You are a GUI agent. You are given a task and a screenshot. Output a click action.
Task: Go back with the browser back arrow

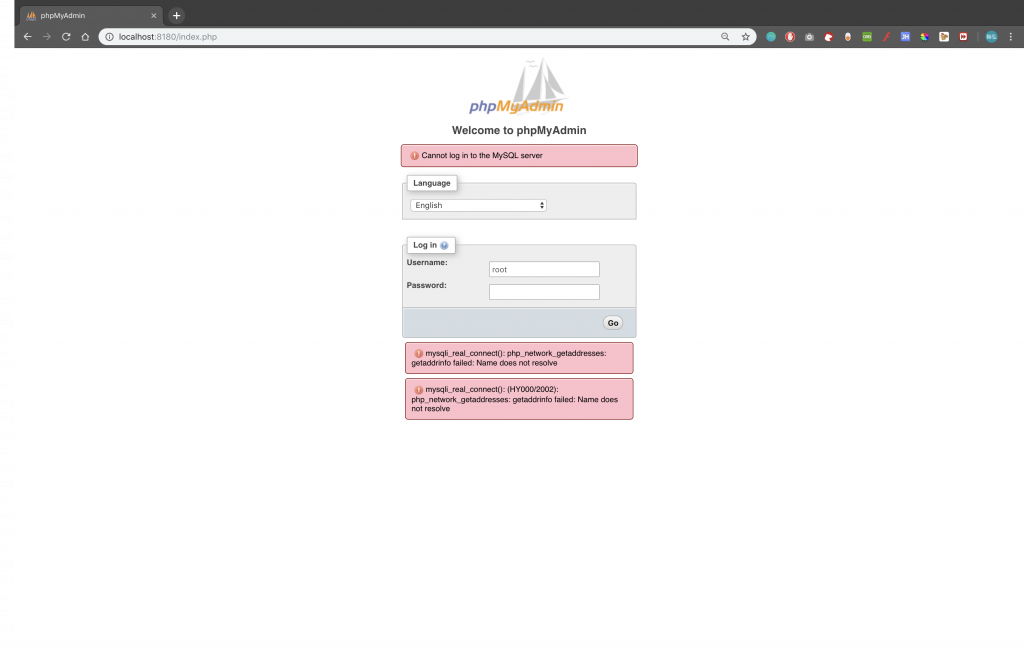[27, 37]
